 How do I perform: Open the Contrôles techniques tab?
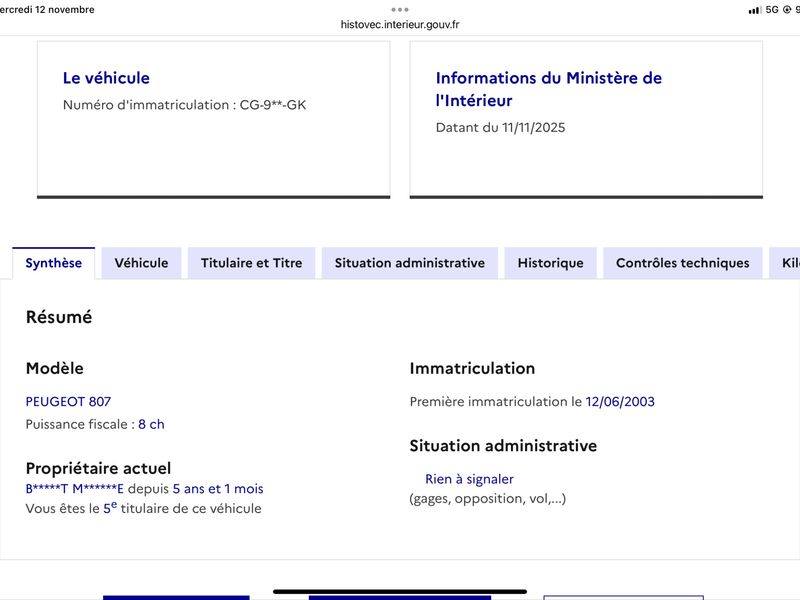[683, 263]
